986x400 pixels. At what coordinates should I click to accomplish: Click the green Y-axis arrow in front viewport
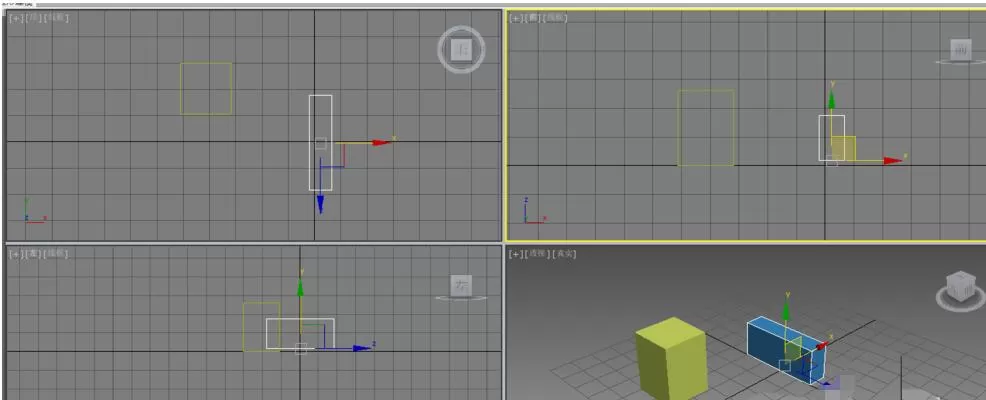(x=832, y=99)
